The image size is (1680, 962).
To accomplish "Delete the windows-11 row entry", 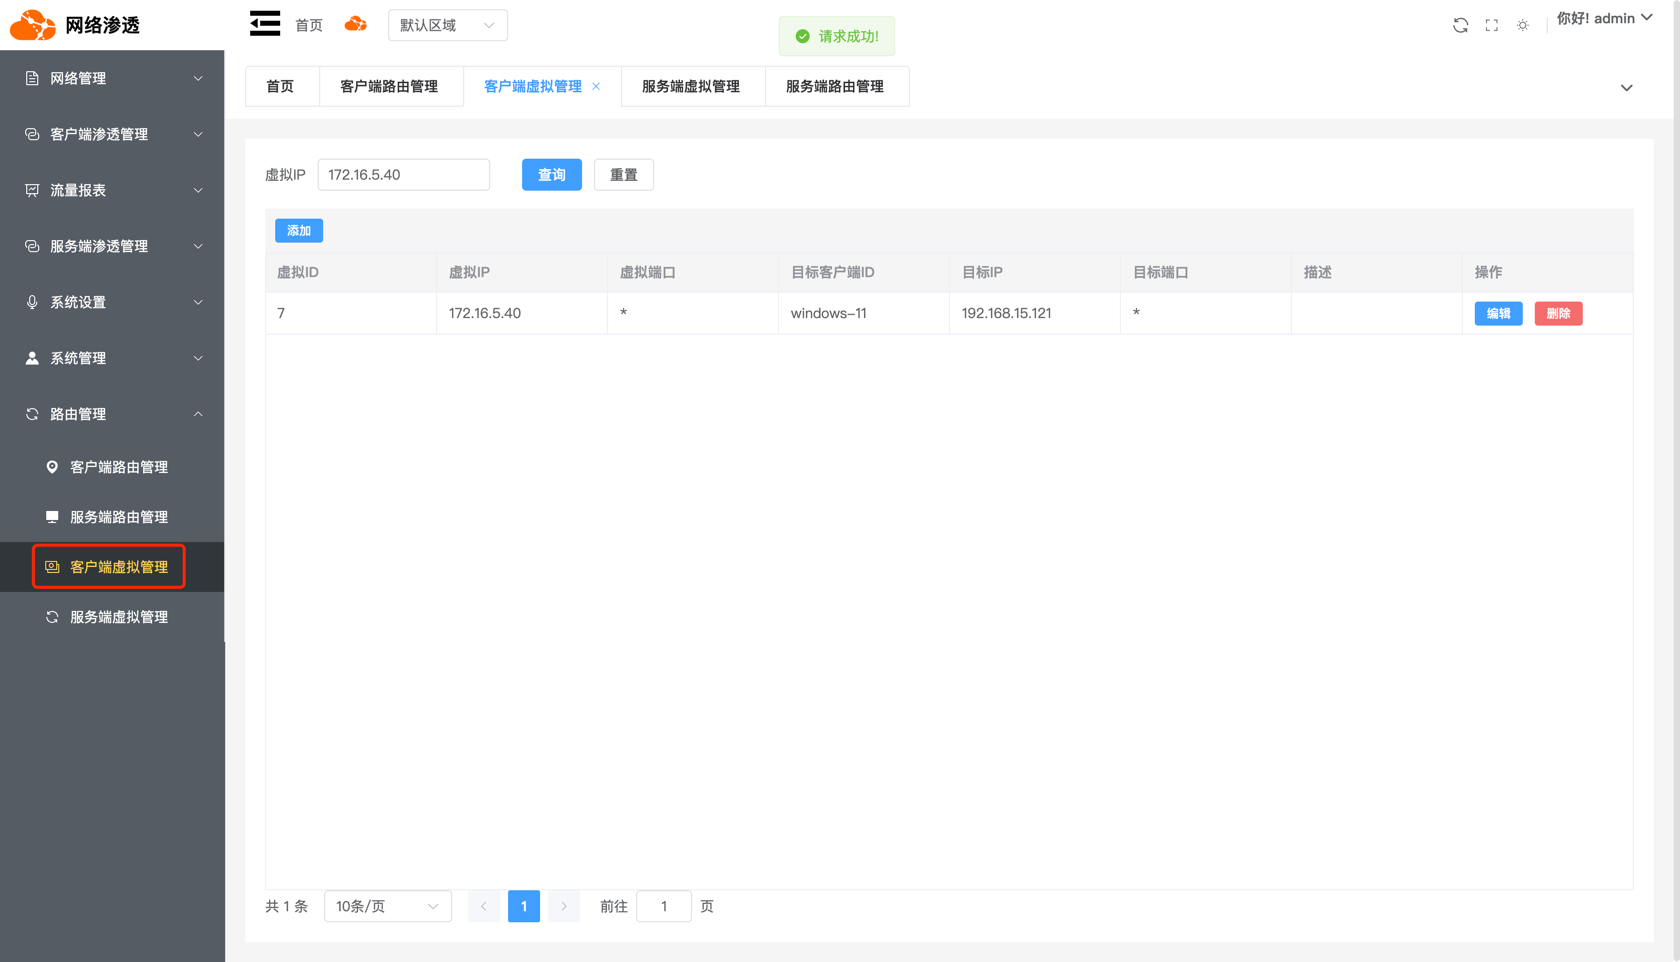I will pyautogui.click(x=1558, y=314).
